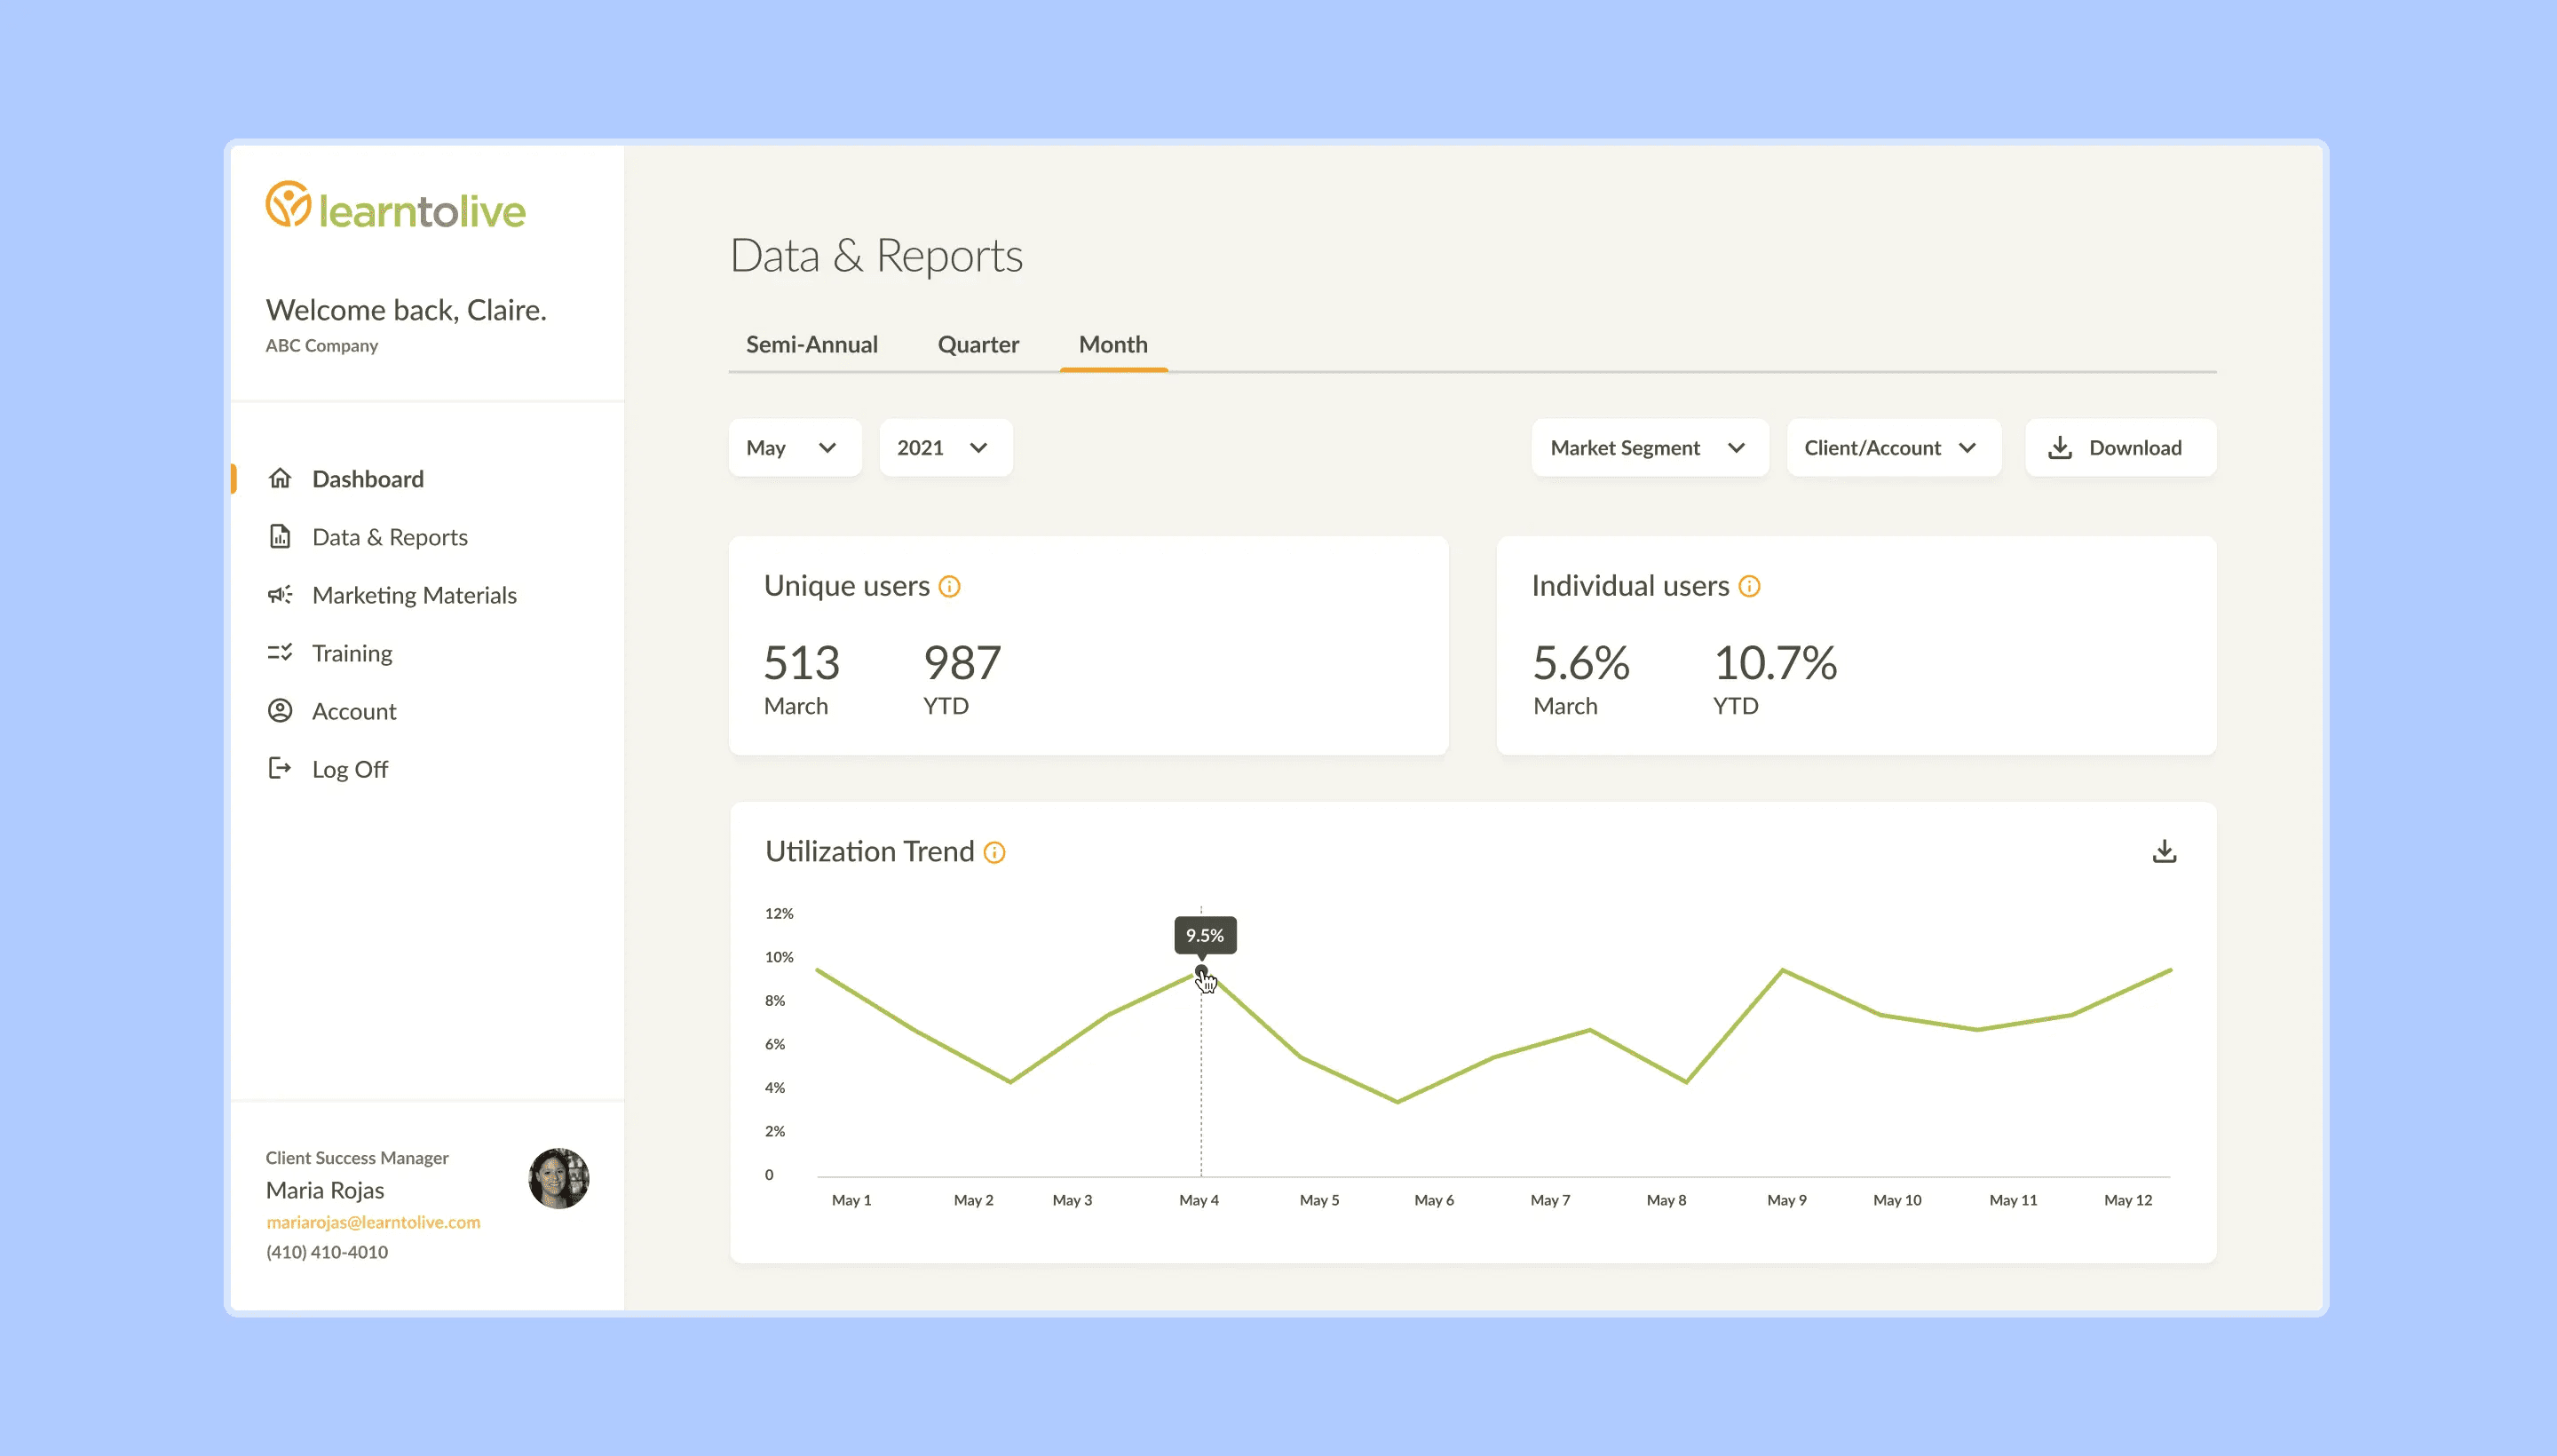Click the Unique users info icon
The width and height of the screenshot is (2557, 1456).
tap(950, 587)
